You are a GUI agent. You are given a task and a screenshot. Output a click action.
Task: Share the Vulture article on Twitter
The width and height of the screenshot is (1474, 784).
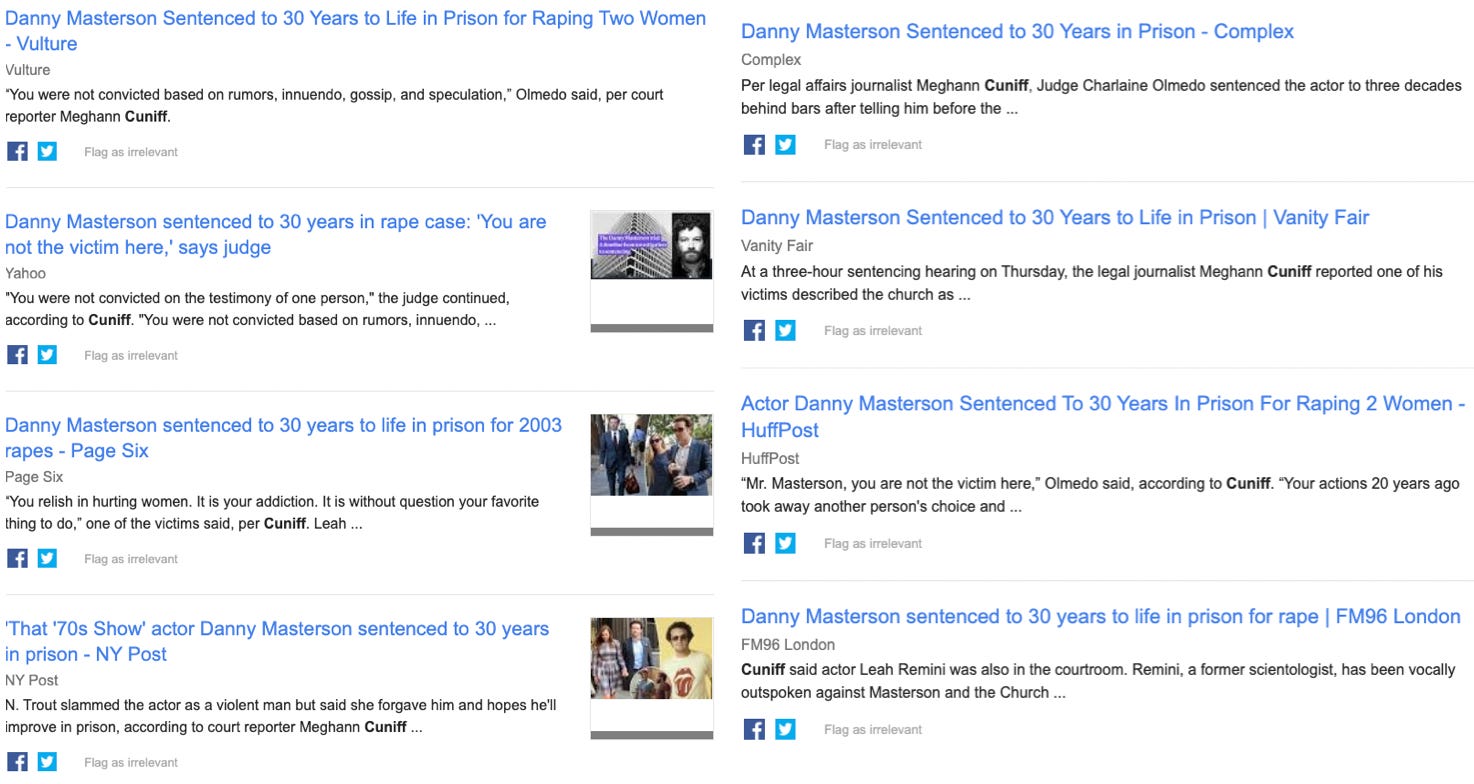(47, 151)
